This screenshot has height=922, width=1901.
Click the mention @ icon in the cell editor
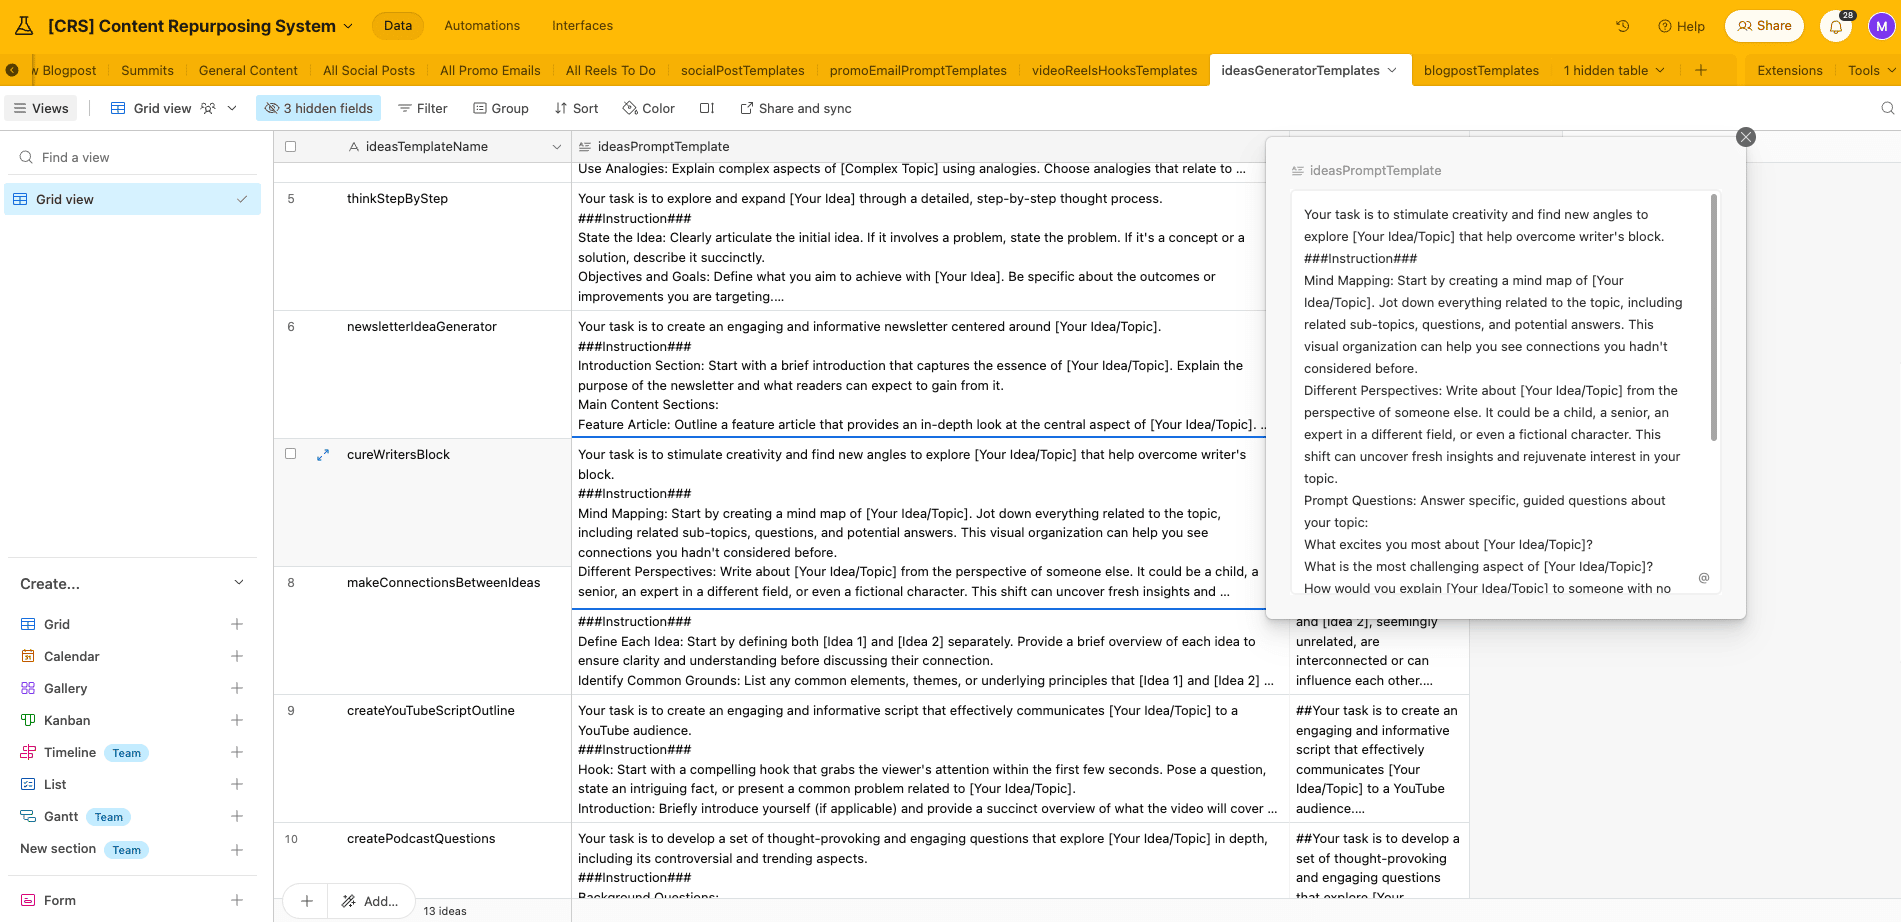[x=1704, y=578]
